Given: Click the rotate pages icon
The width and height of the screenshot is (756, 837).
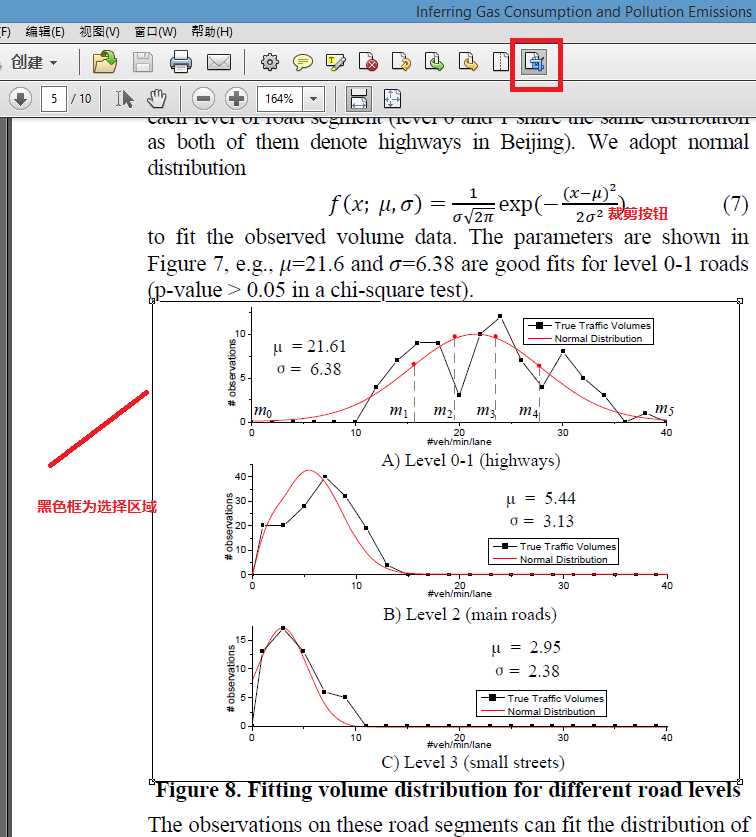Looking at the screenshot, I should [401, 62].
